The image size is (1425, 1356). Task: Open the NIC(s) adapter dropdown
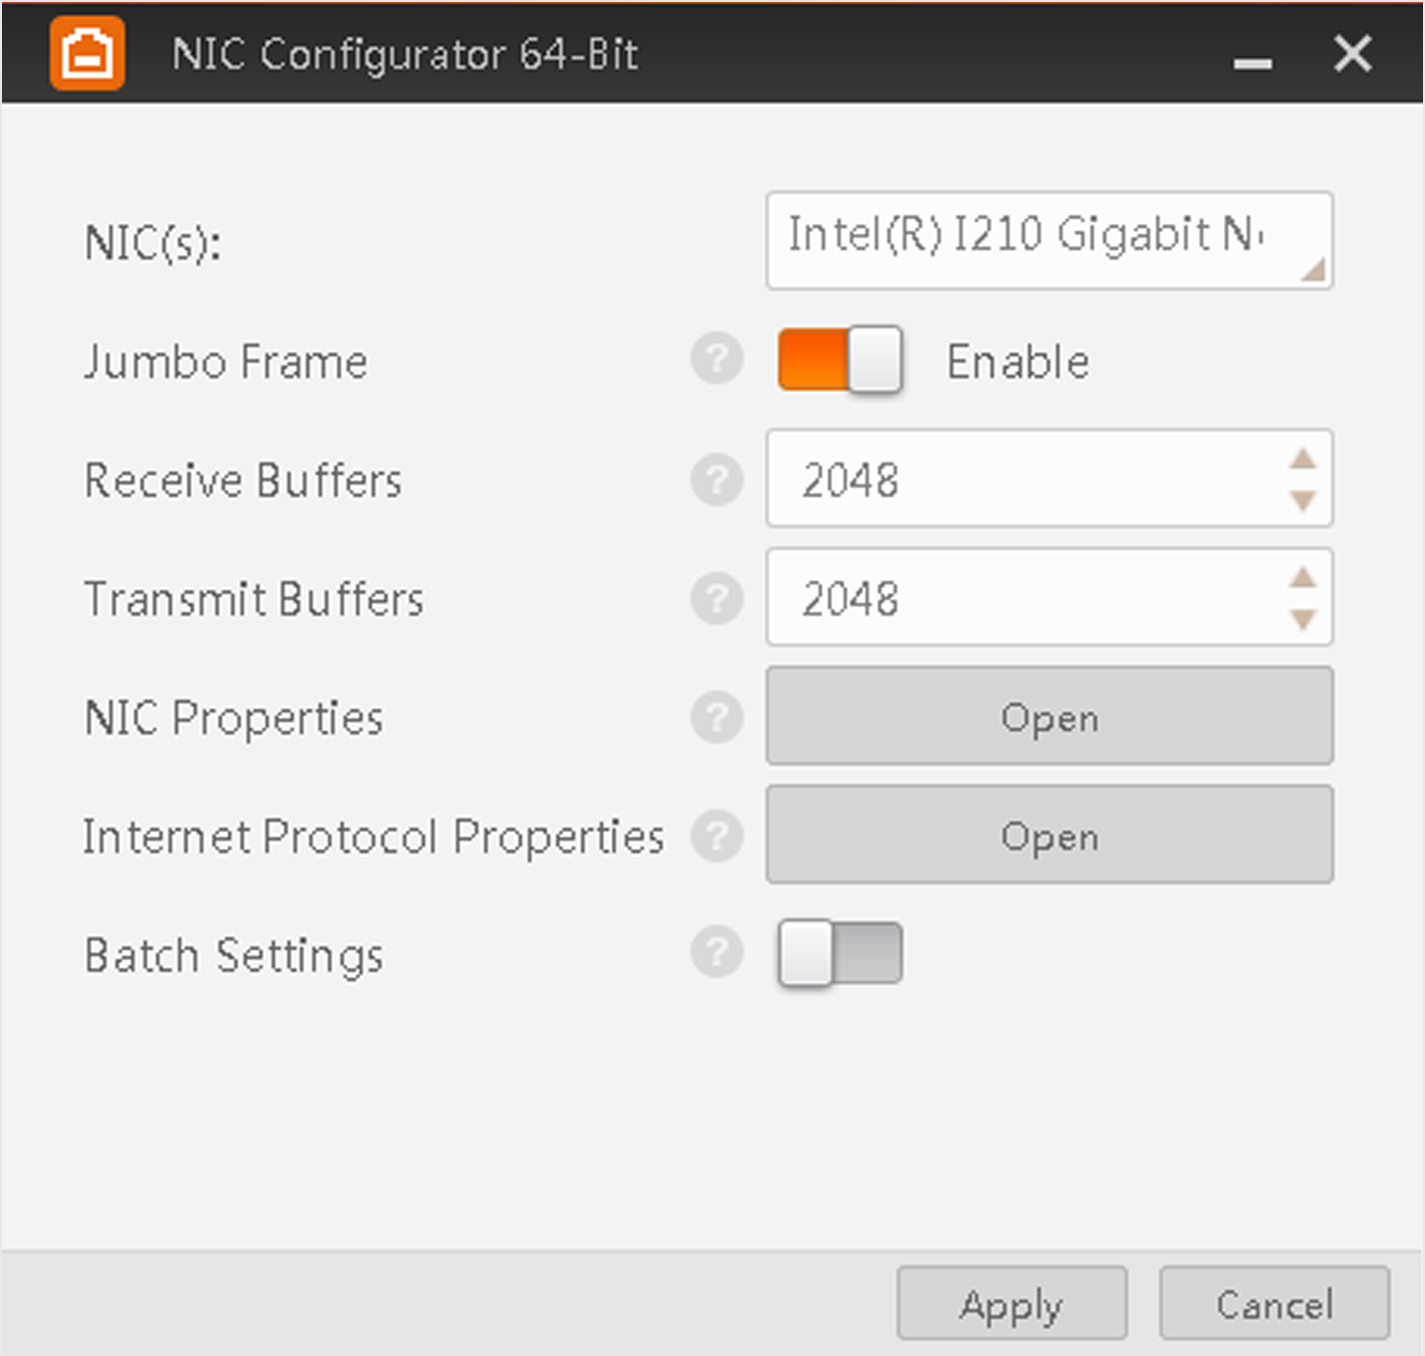pos(1048,241)
